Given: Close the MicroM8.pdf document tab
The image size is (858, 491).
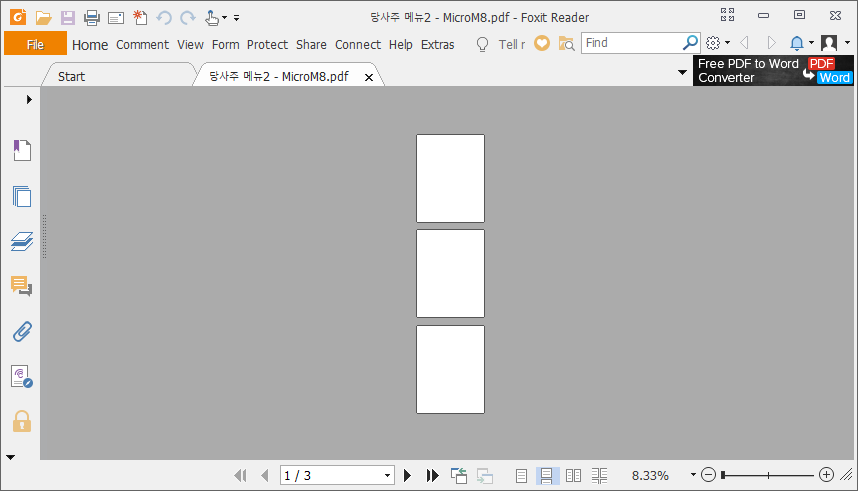Looking at the screenshot, I should (369, 78).
